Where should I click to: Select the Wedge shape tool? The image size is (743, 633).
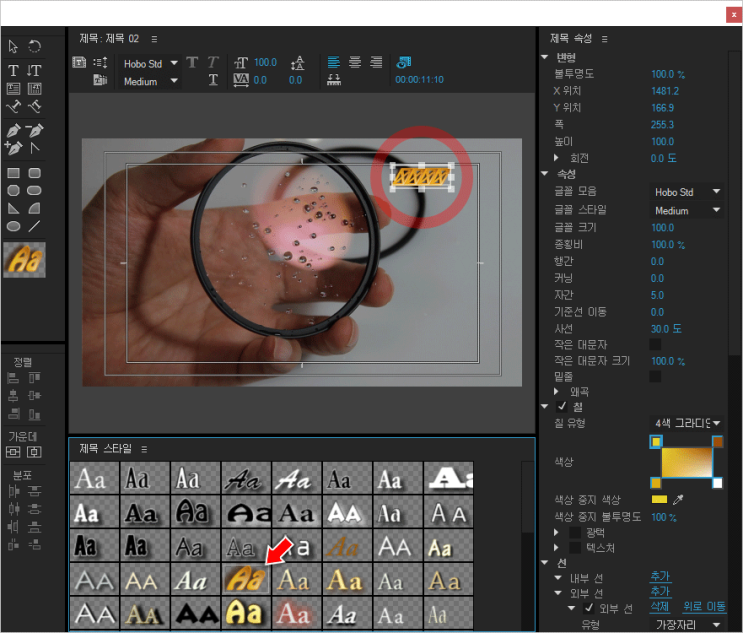13,208
